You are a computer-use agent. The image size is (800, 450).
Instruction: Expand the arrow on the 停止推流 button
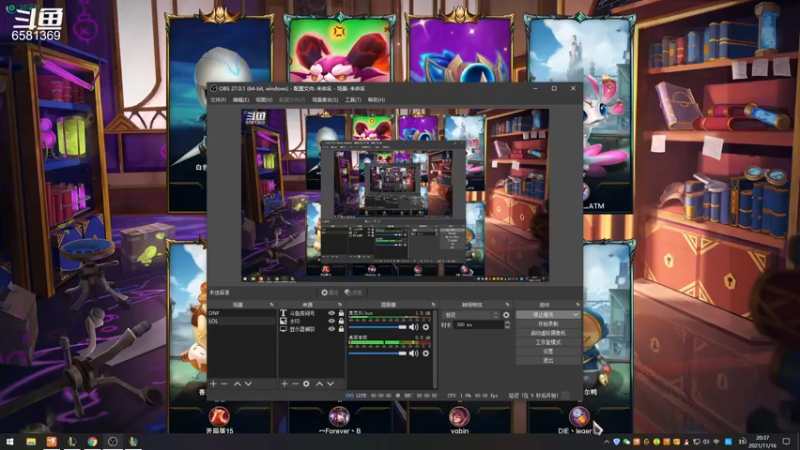(x=576, y=315)
